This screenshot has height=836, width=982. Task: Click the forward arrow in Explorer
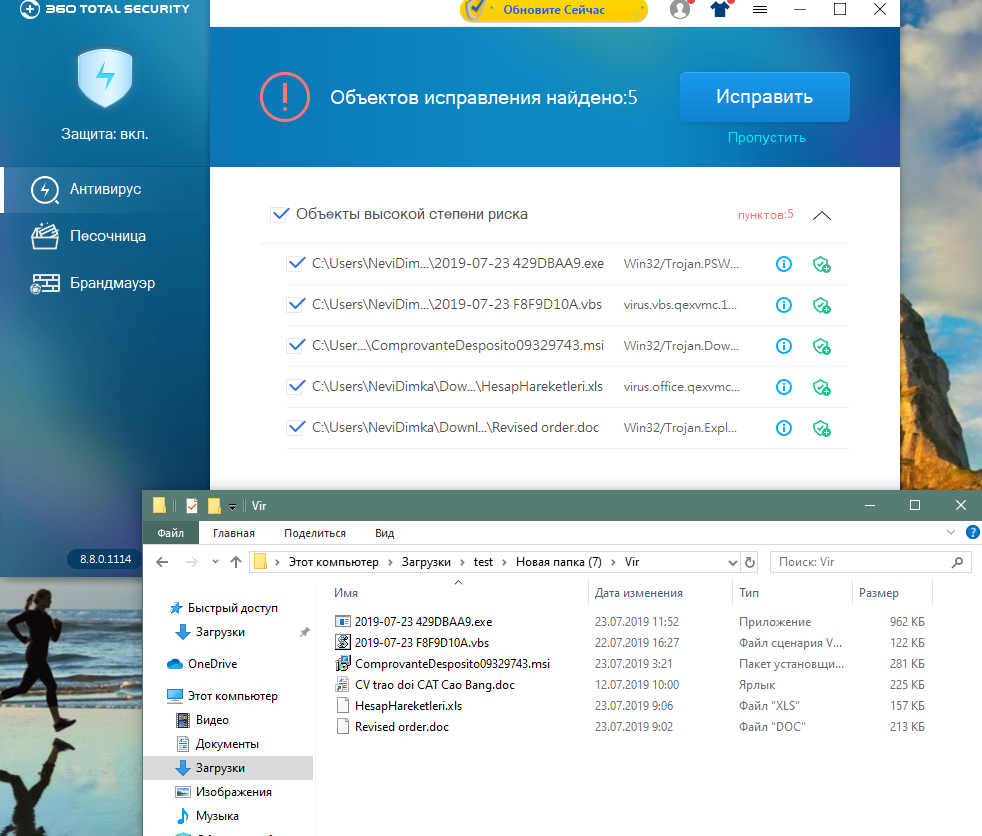click(x=192, y=562)
